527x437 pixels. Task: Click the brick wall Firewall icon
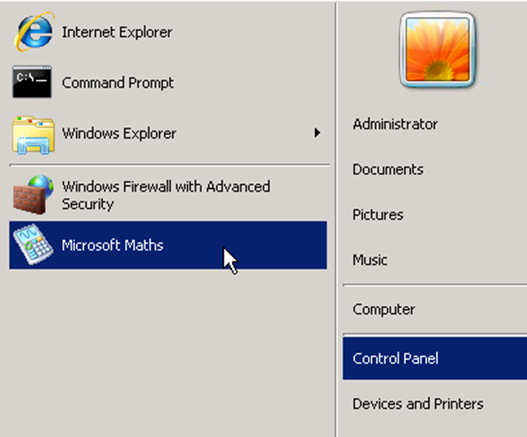33,195
